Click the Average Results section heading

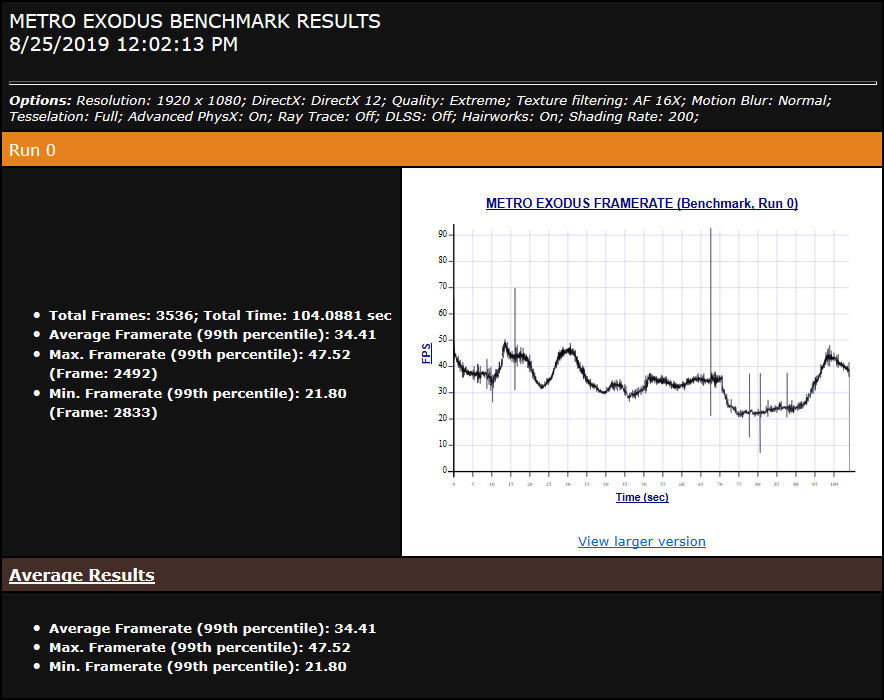[x=82, y=575]
